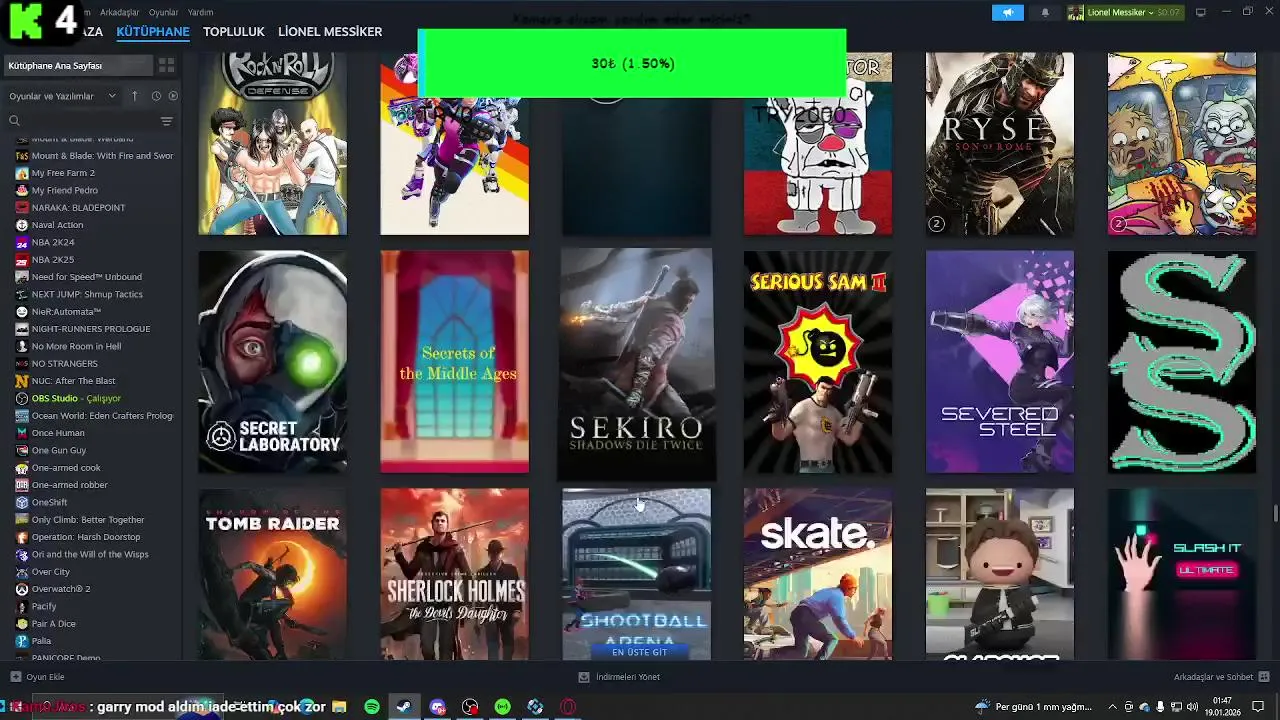Screen dimensions: 1280x720
Task: Toggle library grid view icon
Action: [166, 65]
